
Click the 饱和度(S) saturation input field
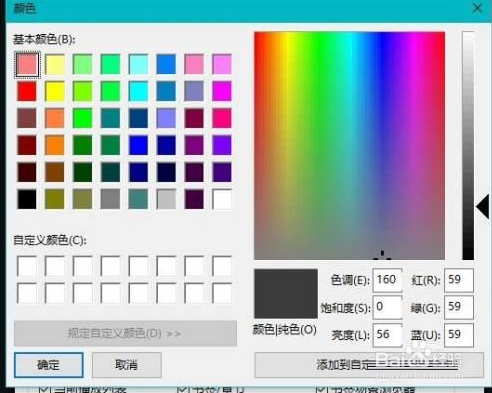pyautogui.click(x=387, y=307)
